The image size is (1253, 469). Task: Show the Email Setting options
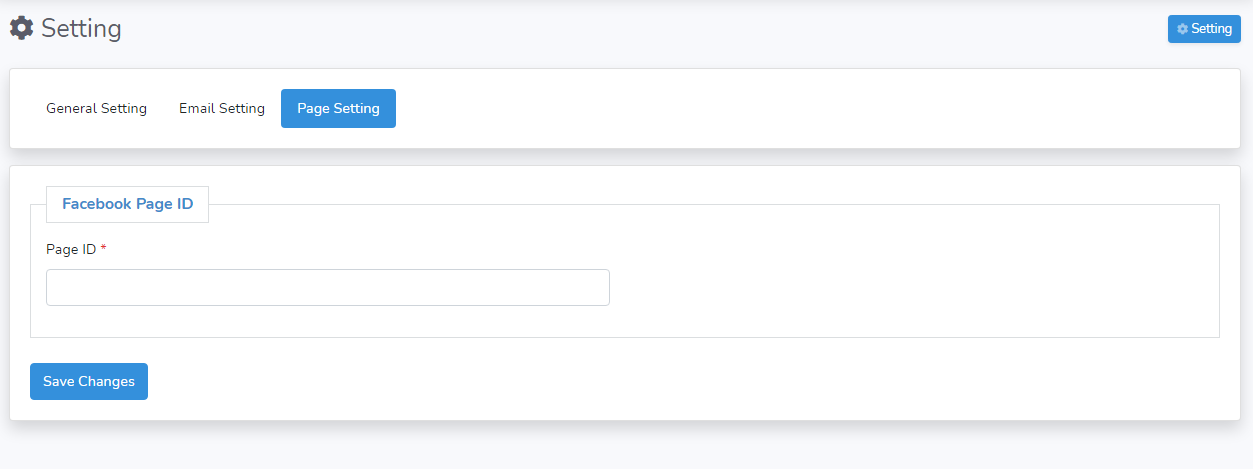222,109
